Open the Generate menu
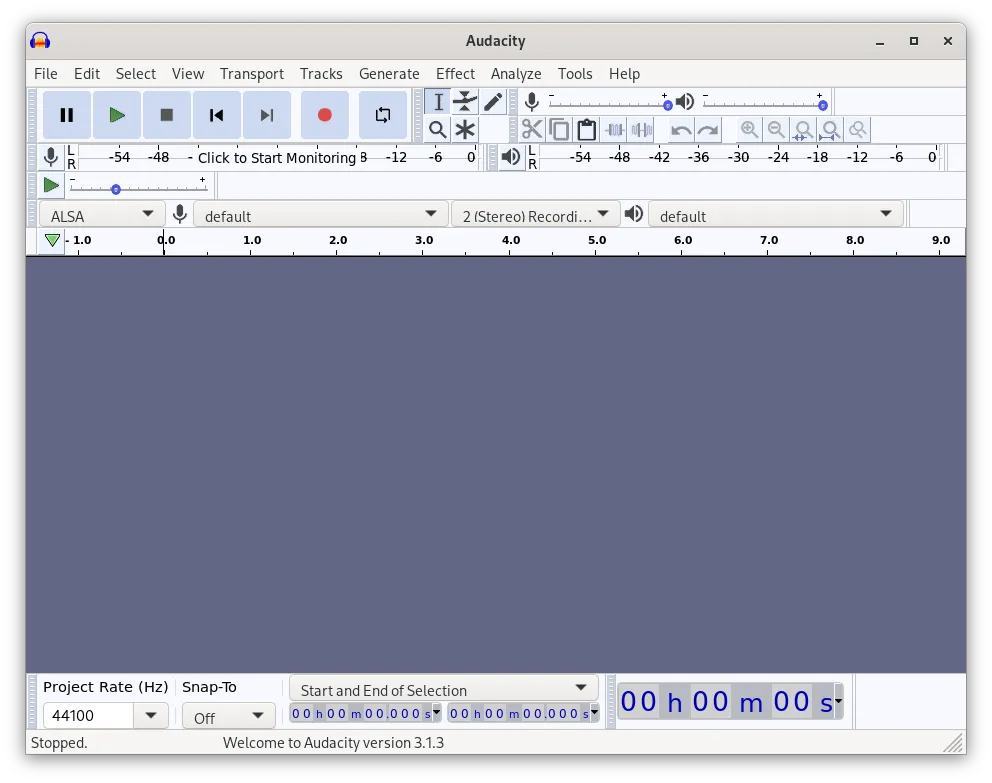The image size is (992, 783). point(389,73)
